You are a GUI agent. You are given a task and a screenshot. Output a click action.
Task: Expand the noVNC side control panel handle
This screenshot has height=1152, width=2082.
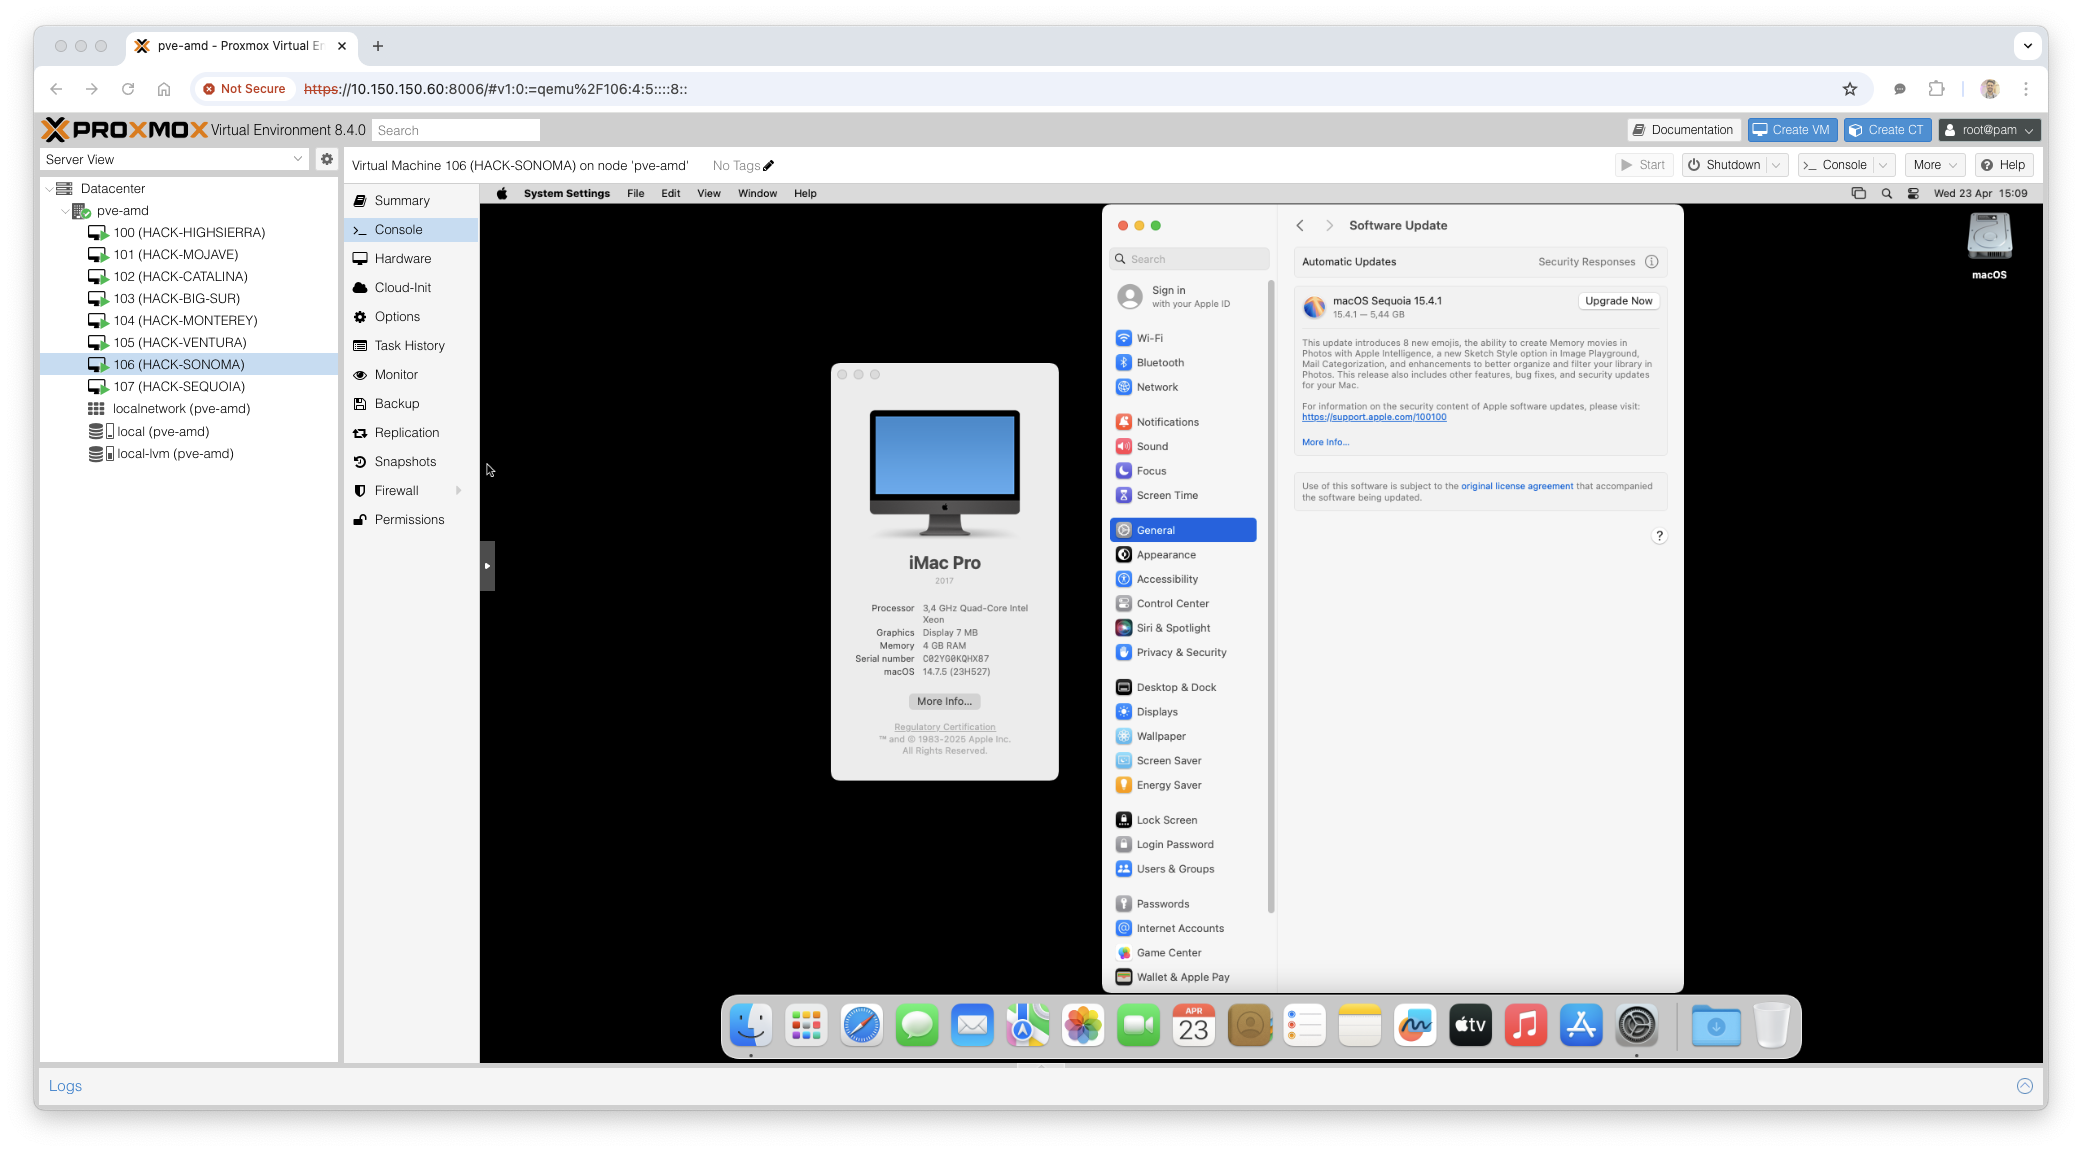(487, 566)
